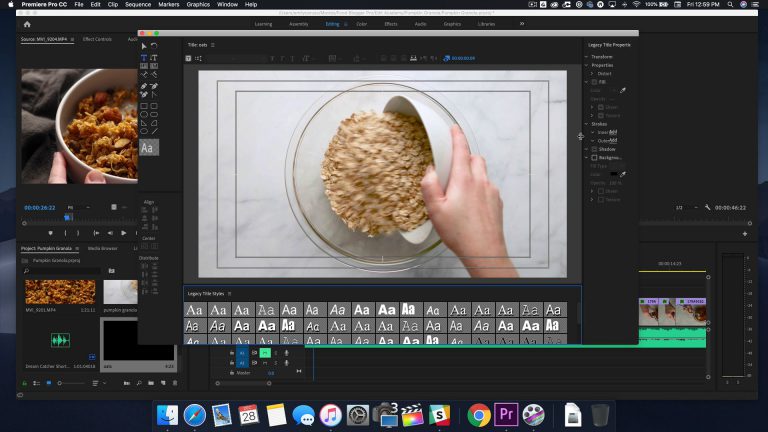Select the Pen tool in the title tools
768x432 pixels.
coord(144,86)
